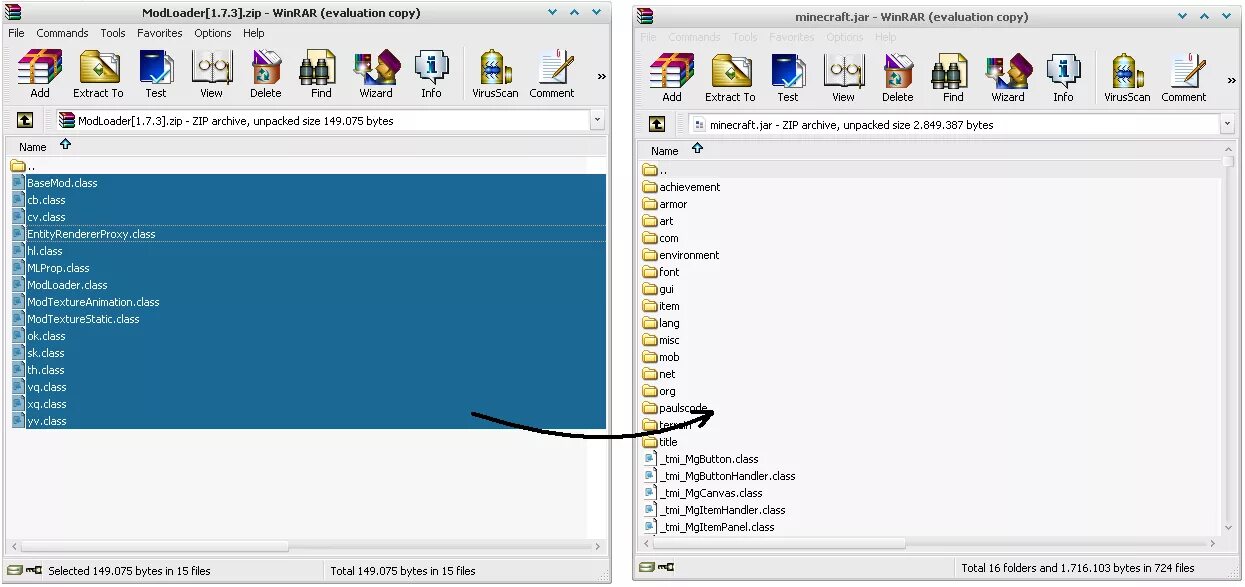This screenshot has height=587, width=1245.
Task: Open Favorites menu in ModLoader window
Action: pos(160,33)
